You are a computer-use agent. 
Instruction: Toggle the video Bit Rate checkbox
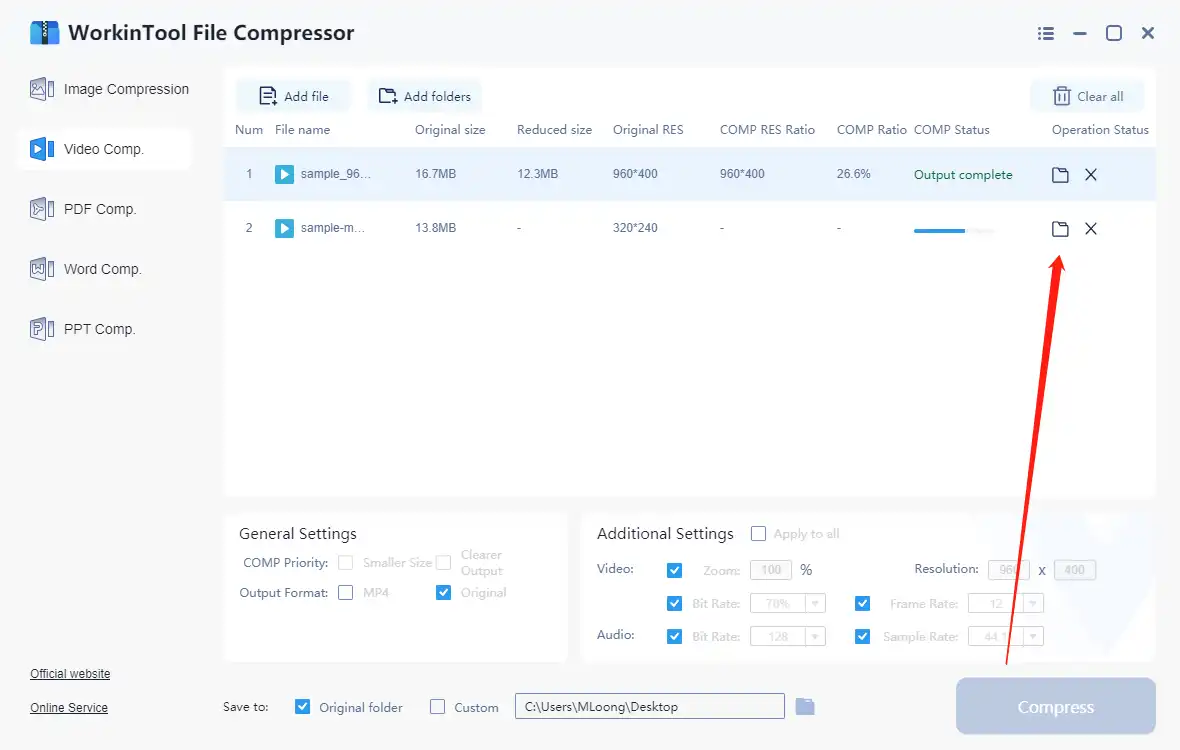(674, 603)
